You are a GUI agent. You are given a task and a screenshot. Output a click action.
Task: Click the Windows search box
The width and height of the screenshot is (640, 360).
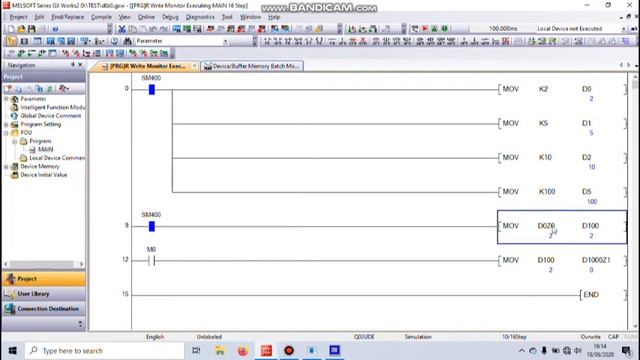tap(104, 351)
